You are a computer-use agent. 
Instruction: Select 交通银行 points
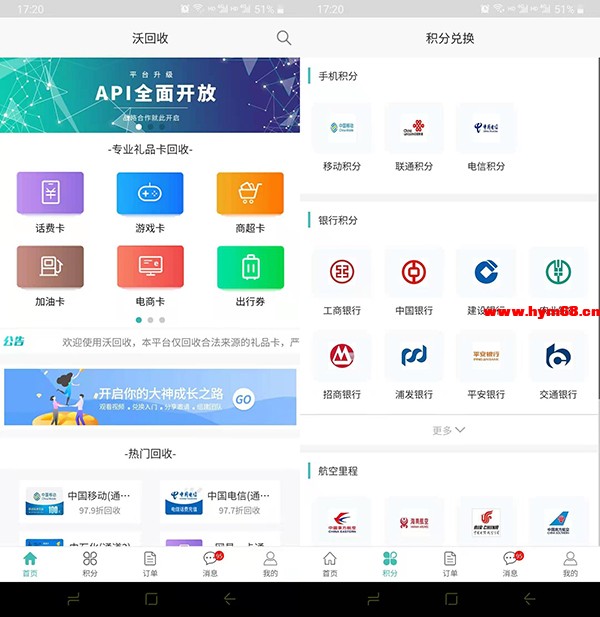coord(558,366)
